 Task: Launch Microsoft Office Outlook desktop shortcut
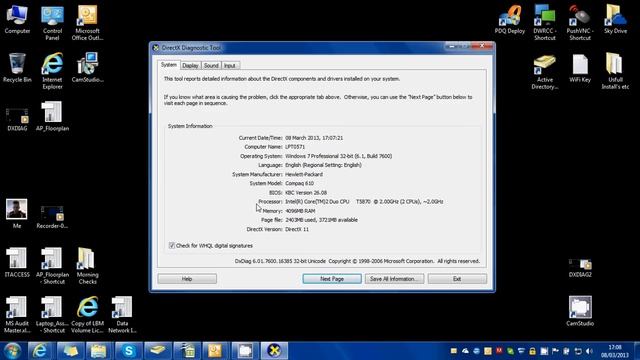point(87,22)
